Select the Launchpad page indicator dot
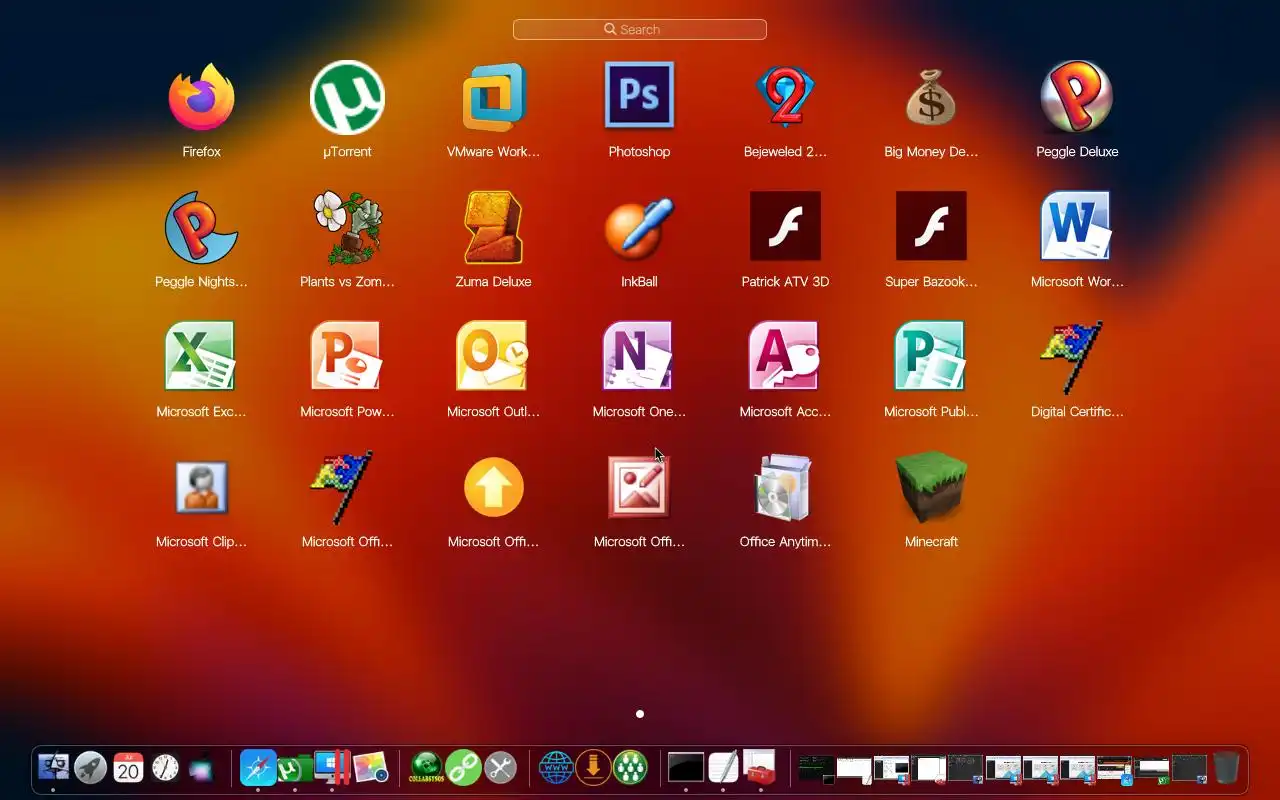The width and height of the screenshot is (1280, 800). (x=640, y=714)
